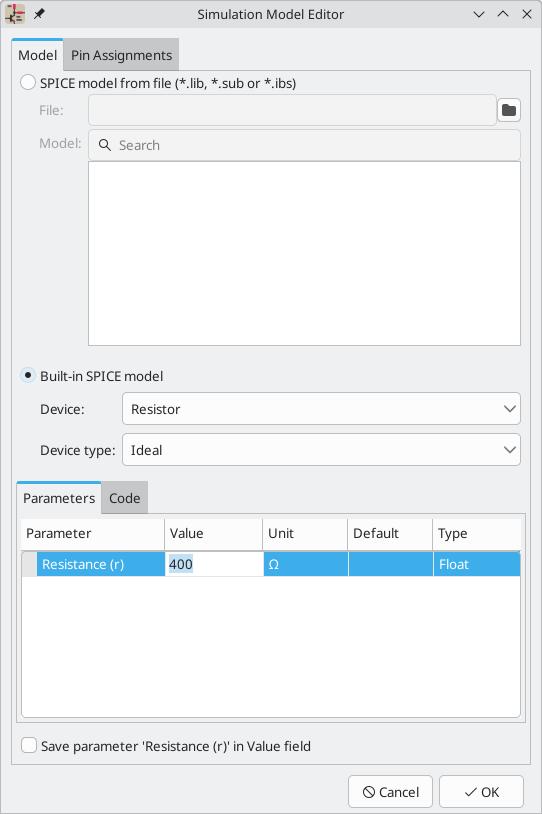The width and height of the screenshot is (542, 814).
Task: Expand the Device type dropdown showing Ideal
Action: pos(321,450)
